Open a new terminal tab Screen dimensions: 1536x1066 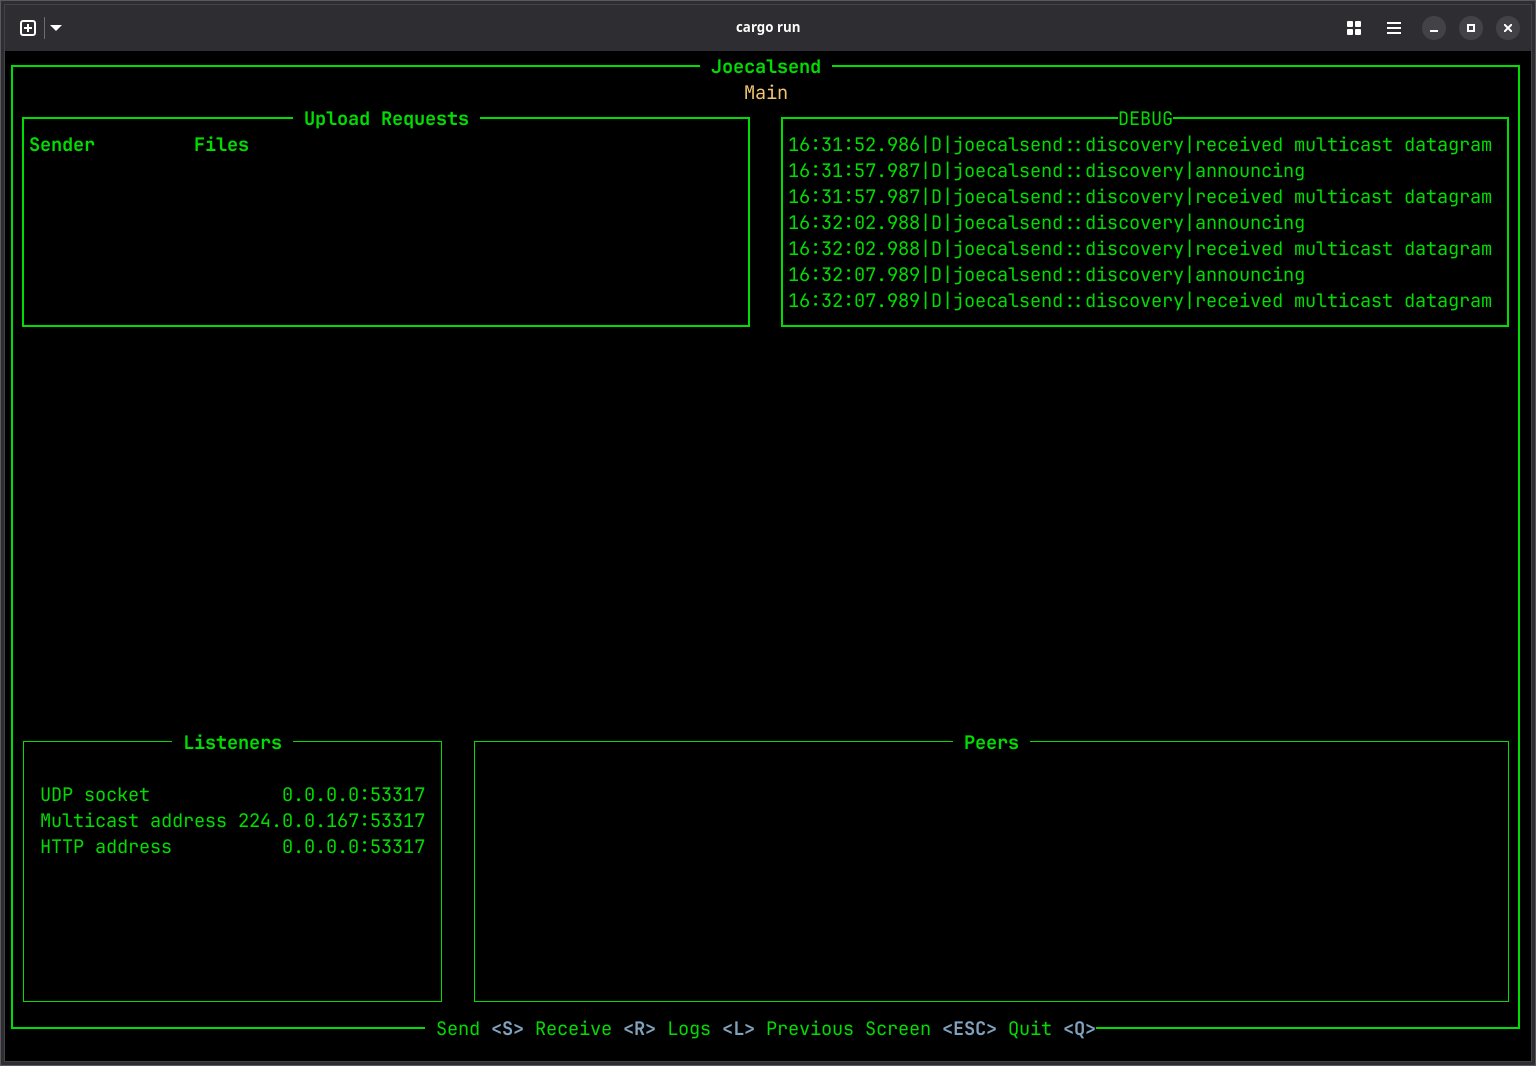click(x=28, y=28)
